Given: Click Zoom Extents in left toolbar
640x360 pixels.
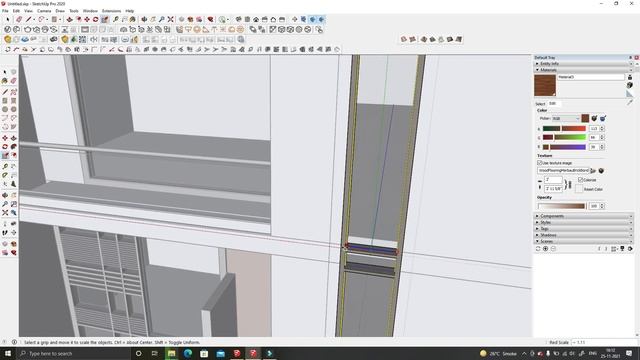Looking at the screenshot, I should coord(5,213).
